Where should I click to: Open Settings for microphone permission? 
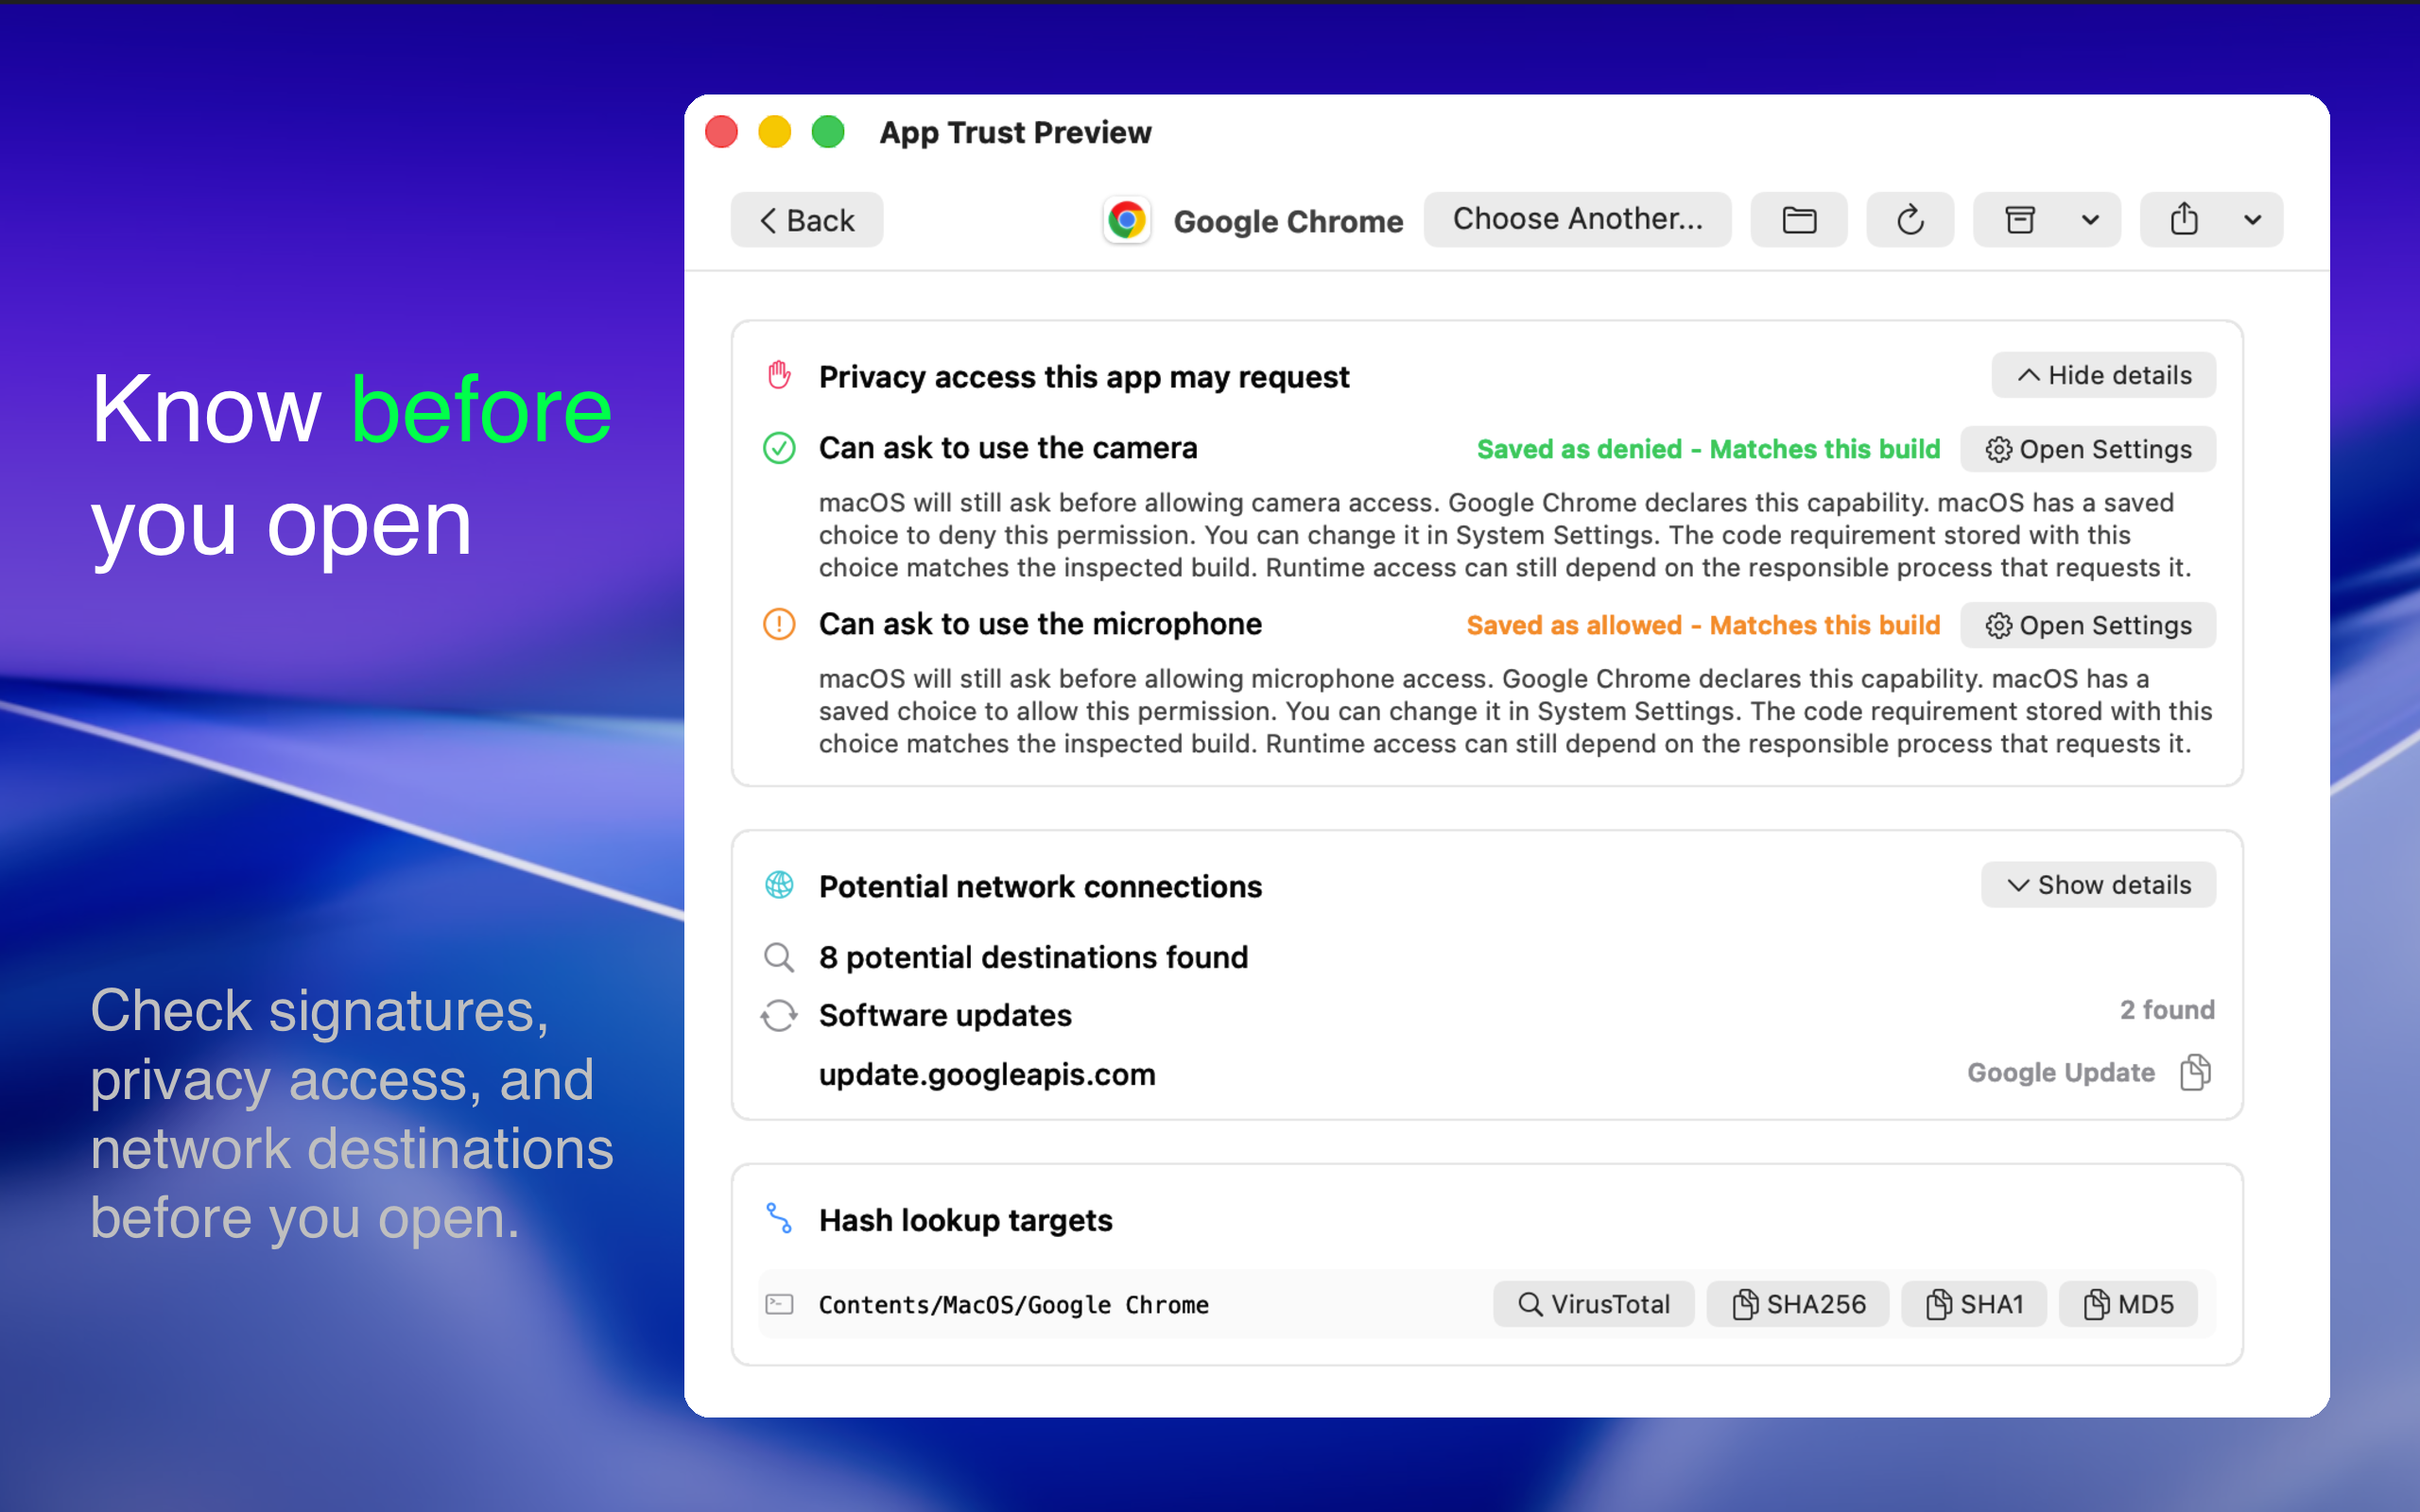(x=2088, y=625)
